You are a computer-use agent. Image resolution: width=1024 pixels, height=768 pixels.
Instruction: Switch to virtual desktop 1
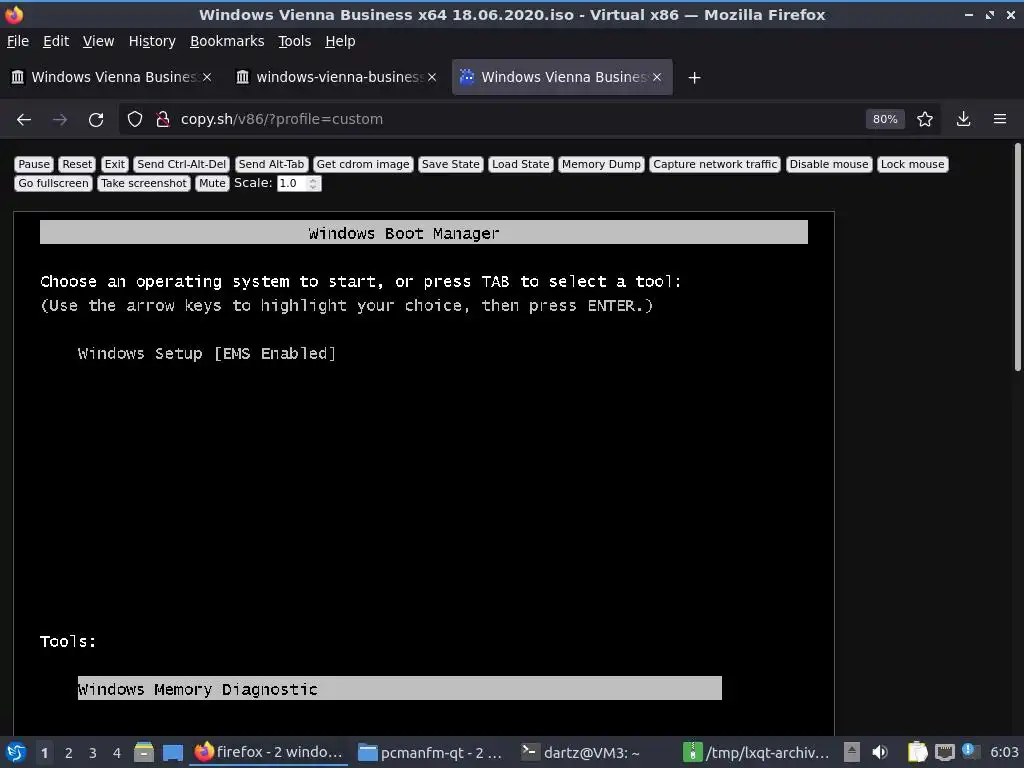coord(44,753)
